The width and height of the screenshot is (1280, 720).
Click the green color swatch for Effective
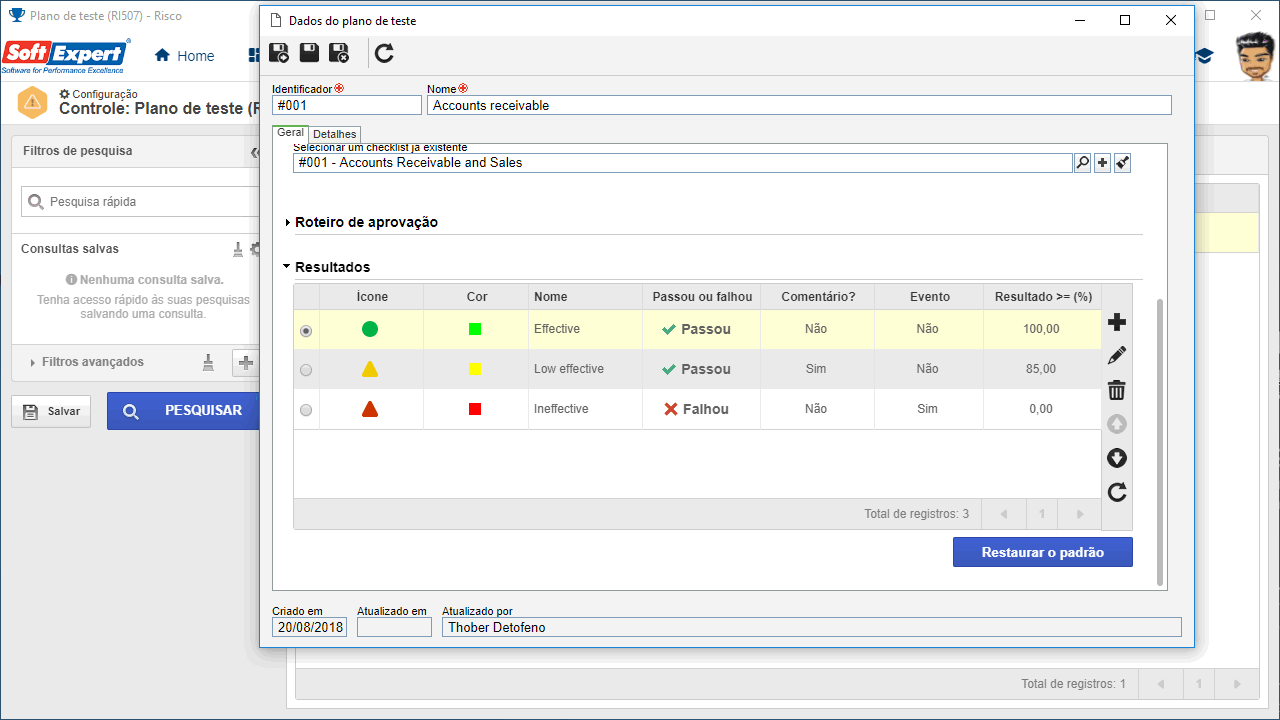tap(475, 329)
